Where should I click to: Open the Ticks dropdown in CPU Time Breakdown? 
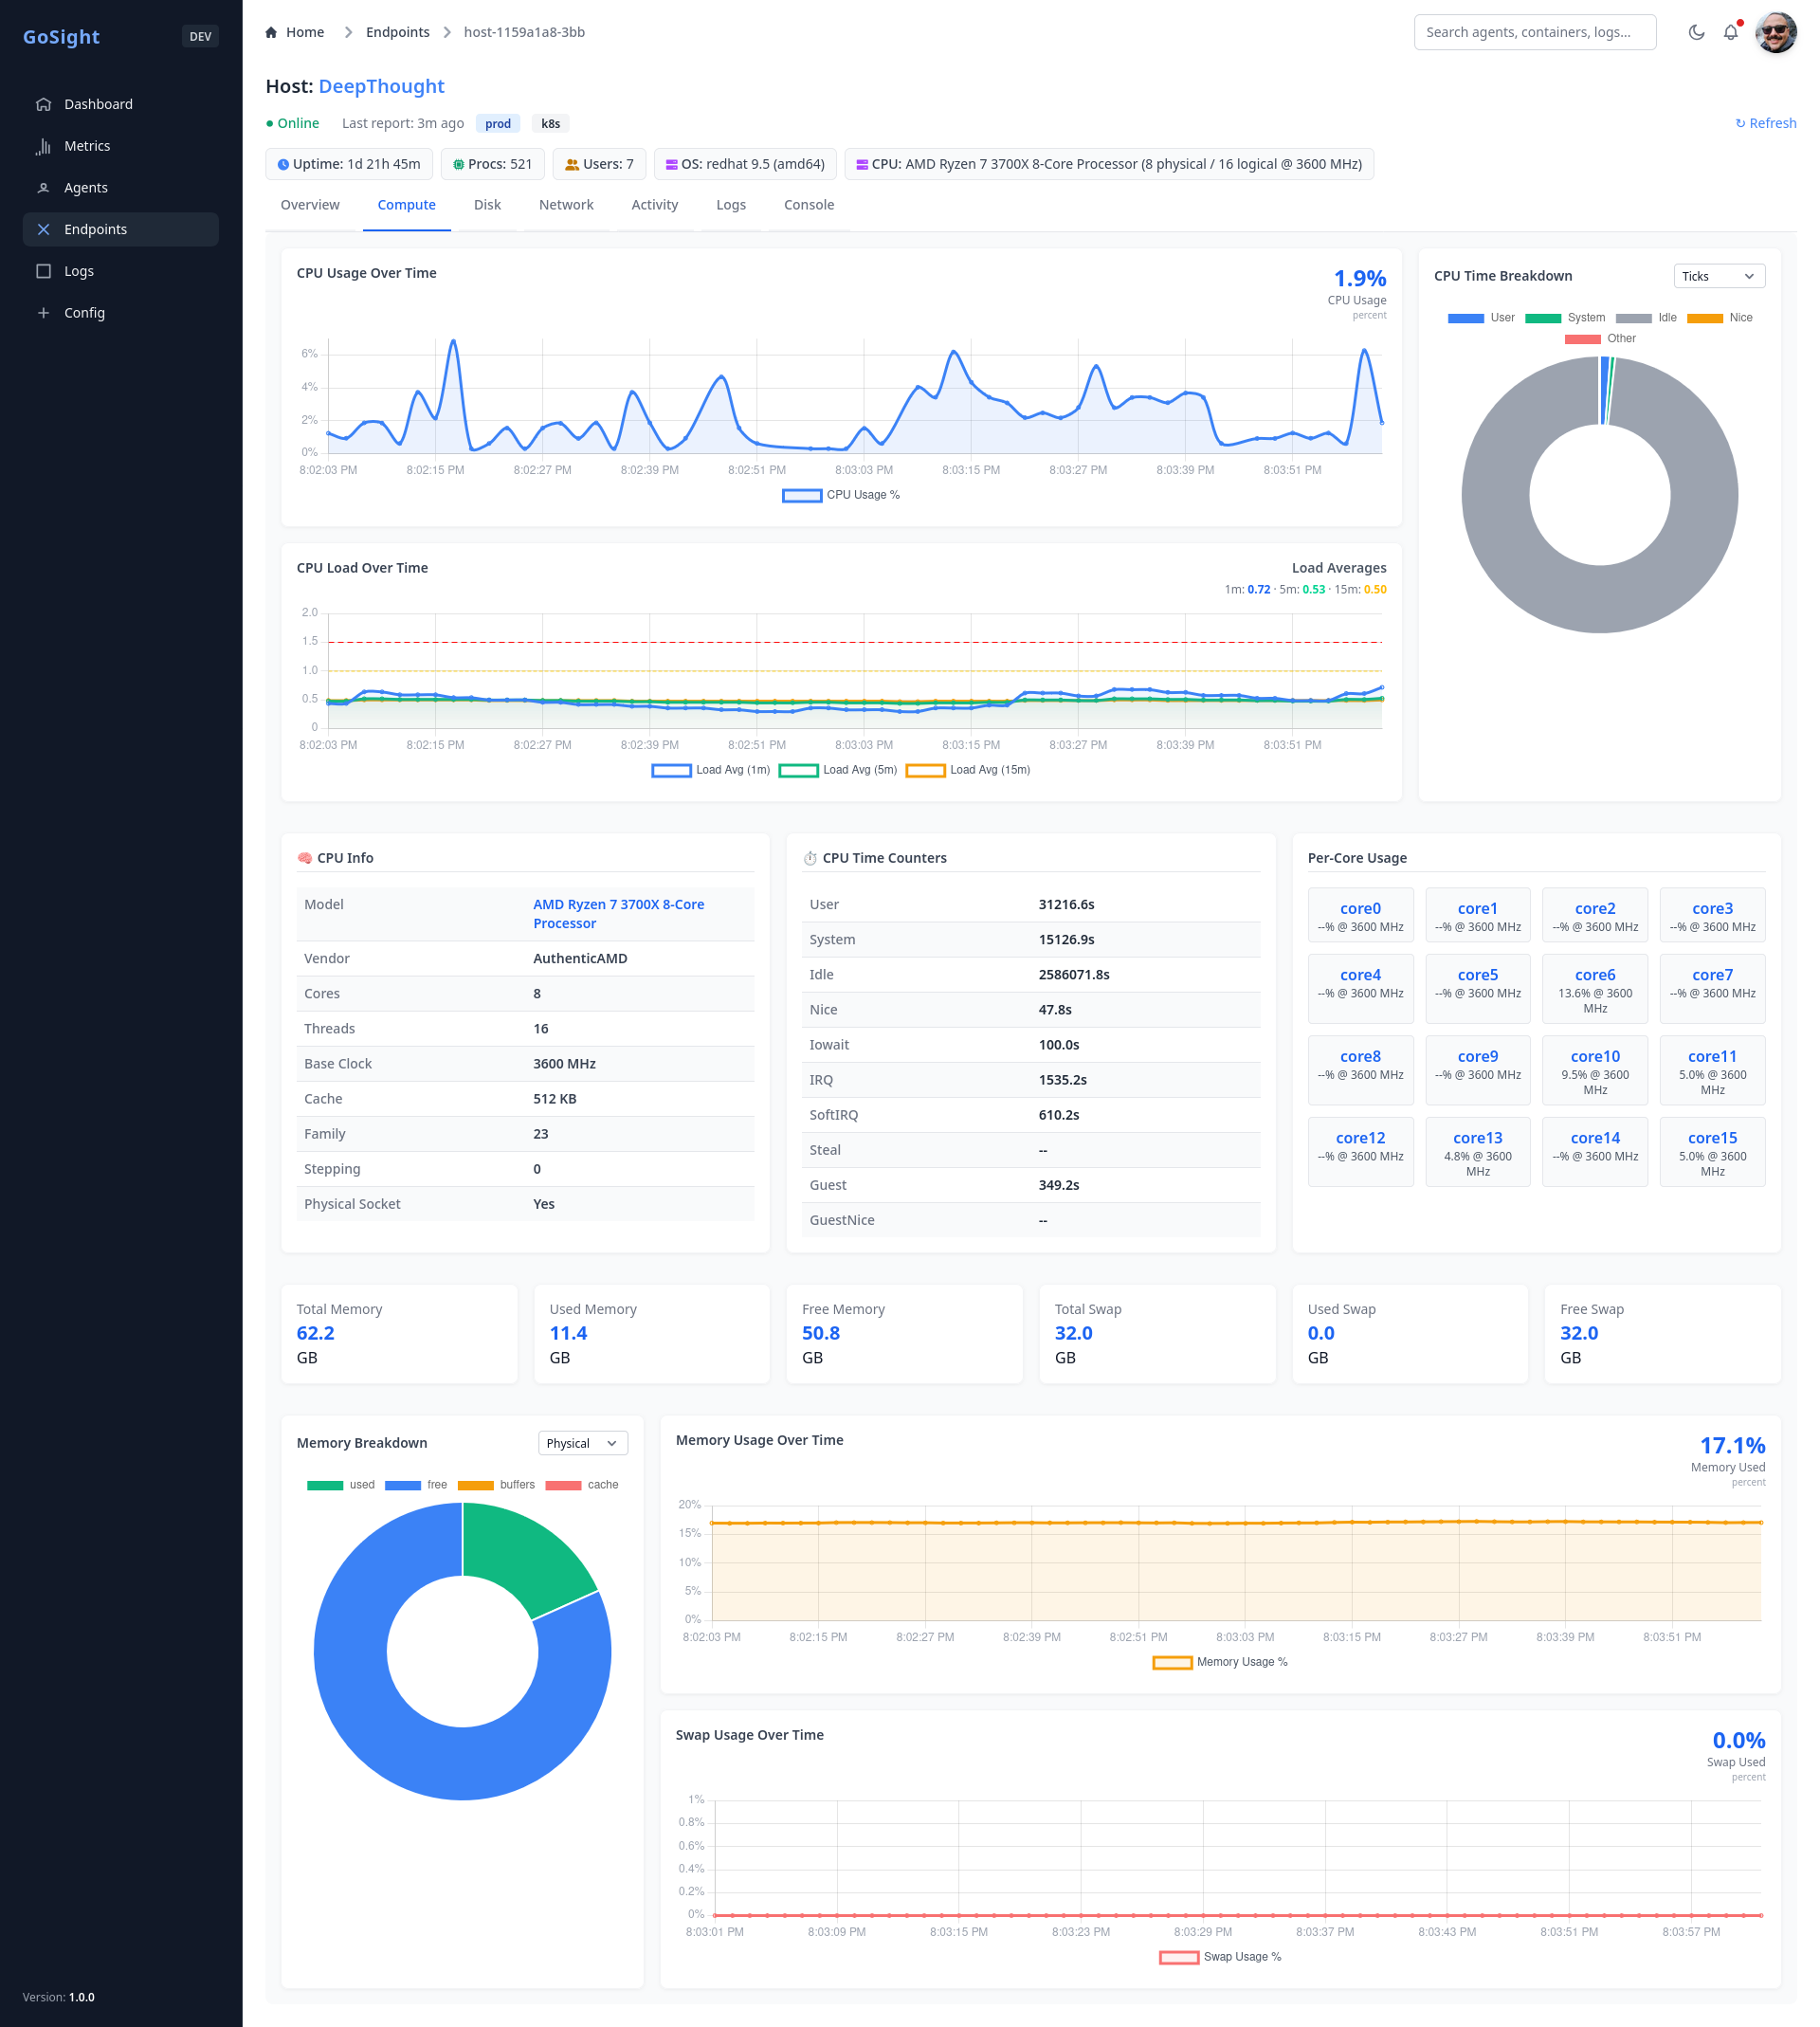pos(1718,276)
